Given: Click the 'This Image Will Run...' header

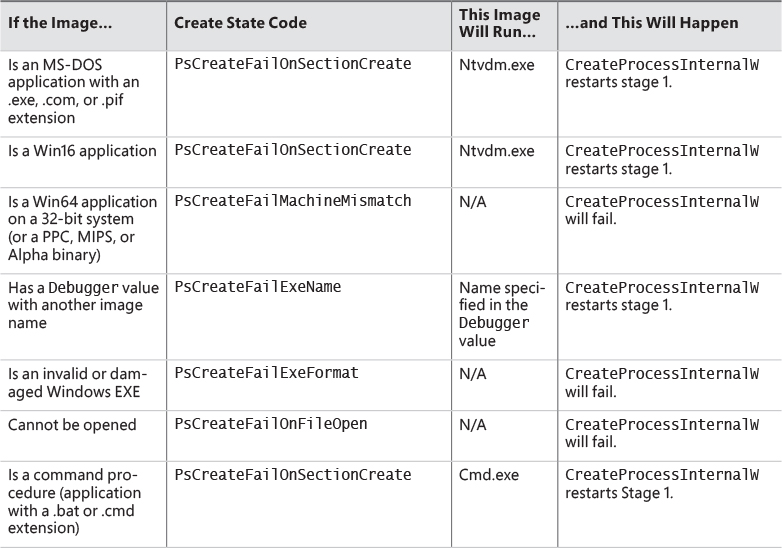Looking at the screenshot, I should (x=498, y=23).
